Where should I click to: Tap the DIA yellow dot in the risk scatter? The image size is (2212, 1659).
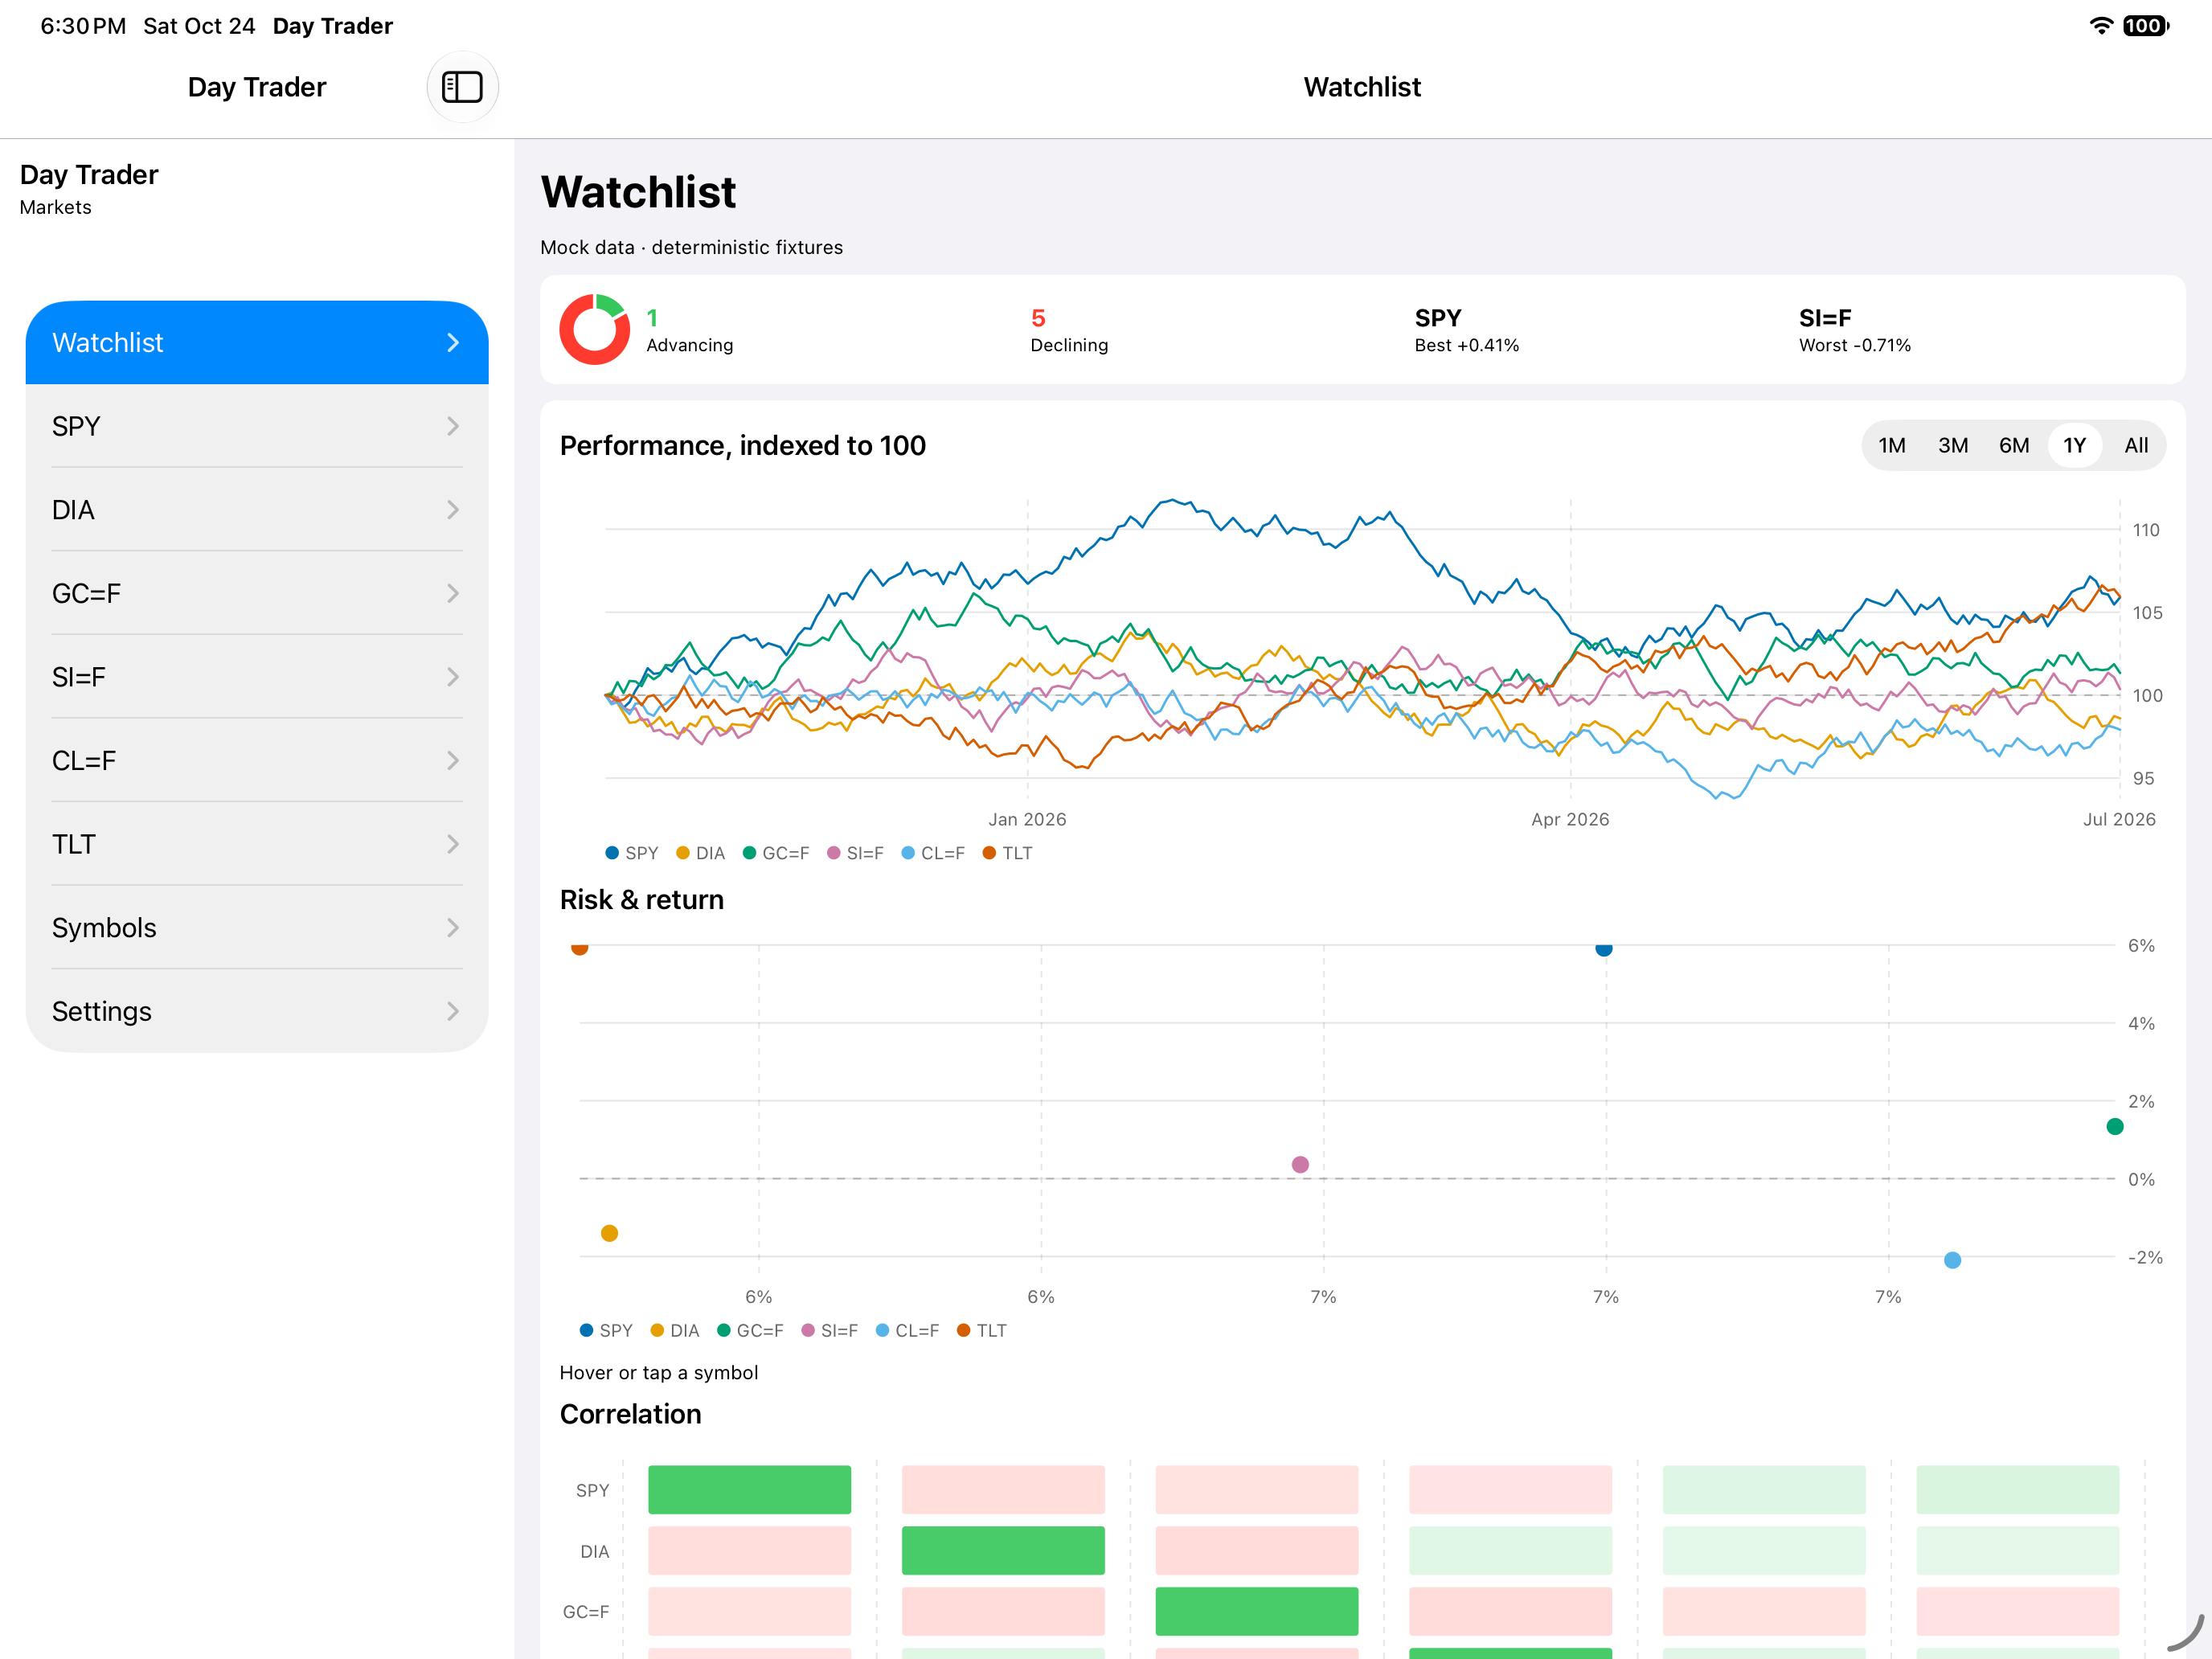tap(609, 1233)
